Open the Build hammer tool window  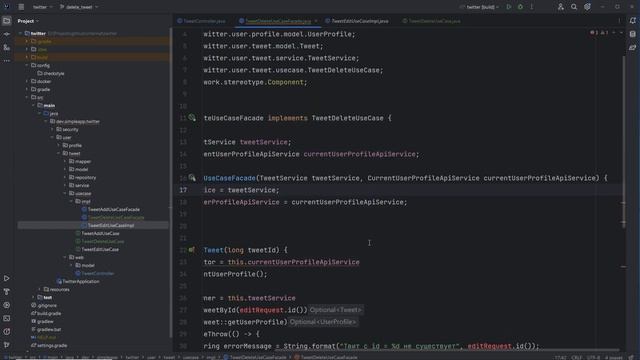7,292
